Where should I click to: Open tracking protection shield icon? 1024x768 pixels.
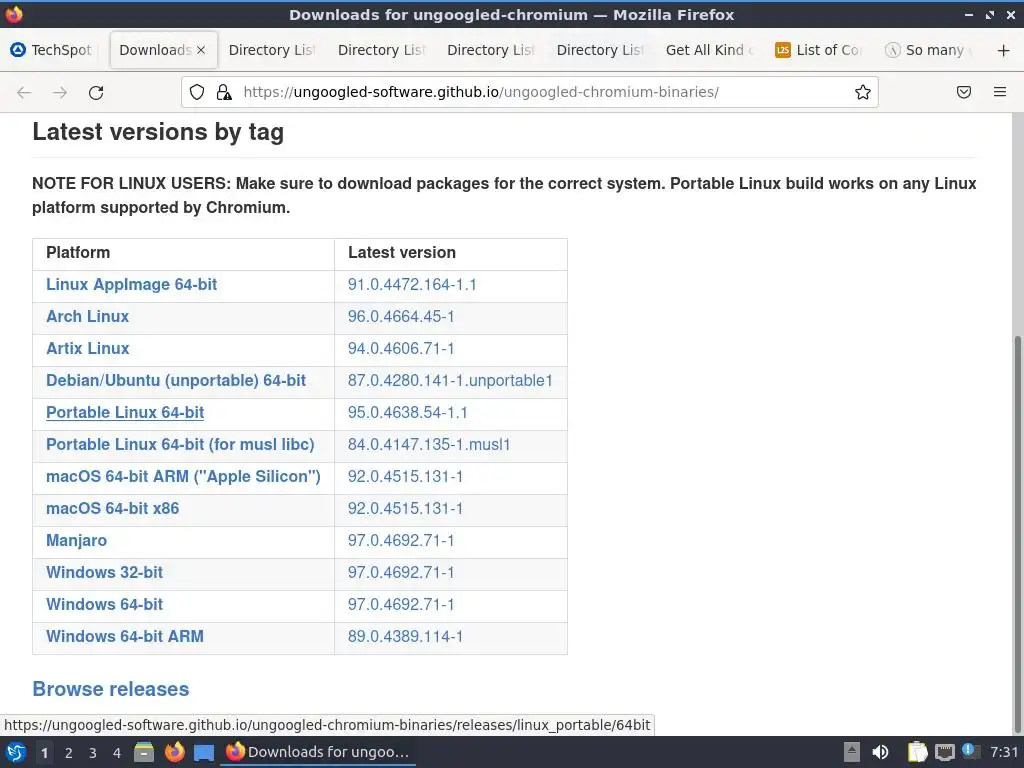tap(197, 92)
